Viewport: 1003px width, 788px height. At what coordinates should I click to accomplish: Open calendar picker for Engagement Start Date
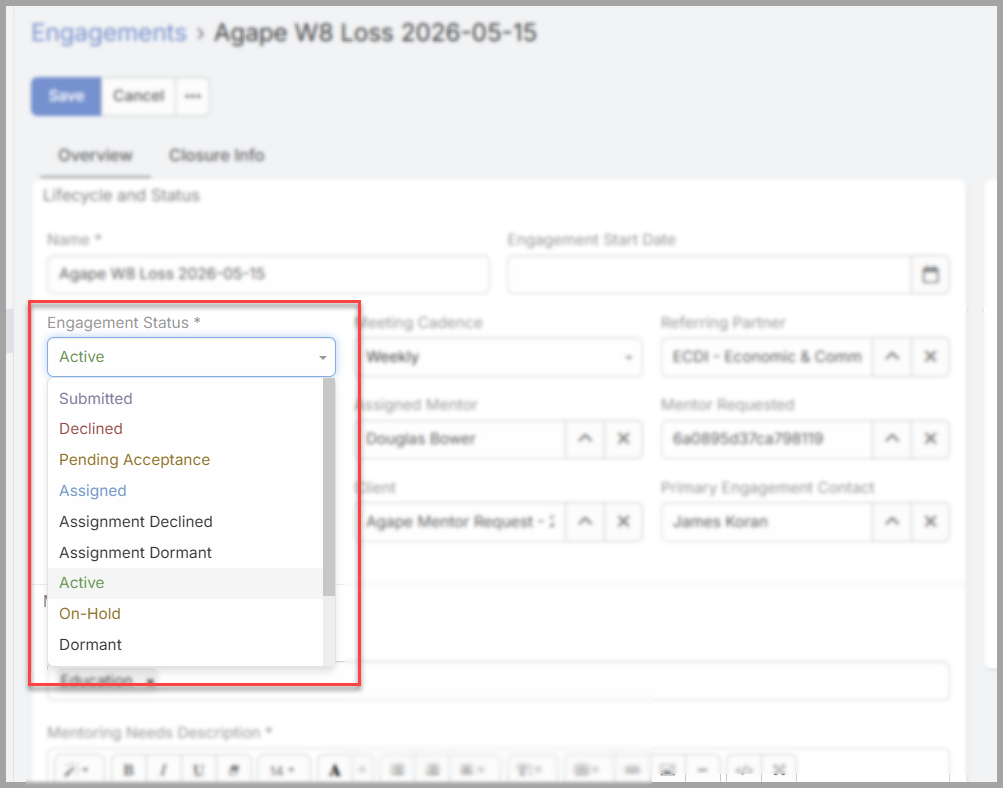[x=930, y=275]
